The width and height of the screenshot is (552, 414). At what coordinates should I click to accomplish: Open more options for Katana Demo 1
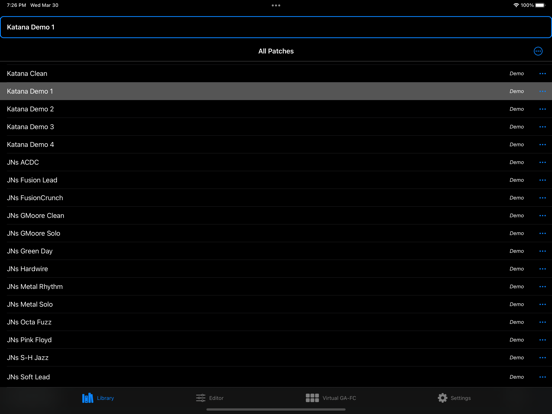(542, 91)
